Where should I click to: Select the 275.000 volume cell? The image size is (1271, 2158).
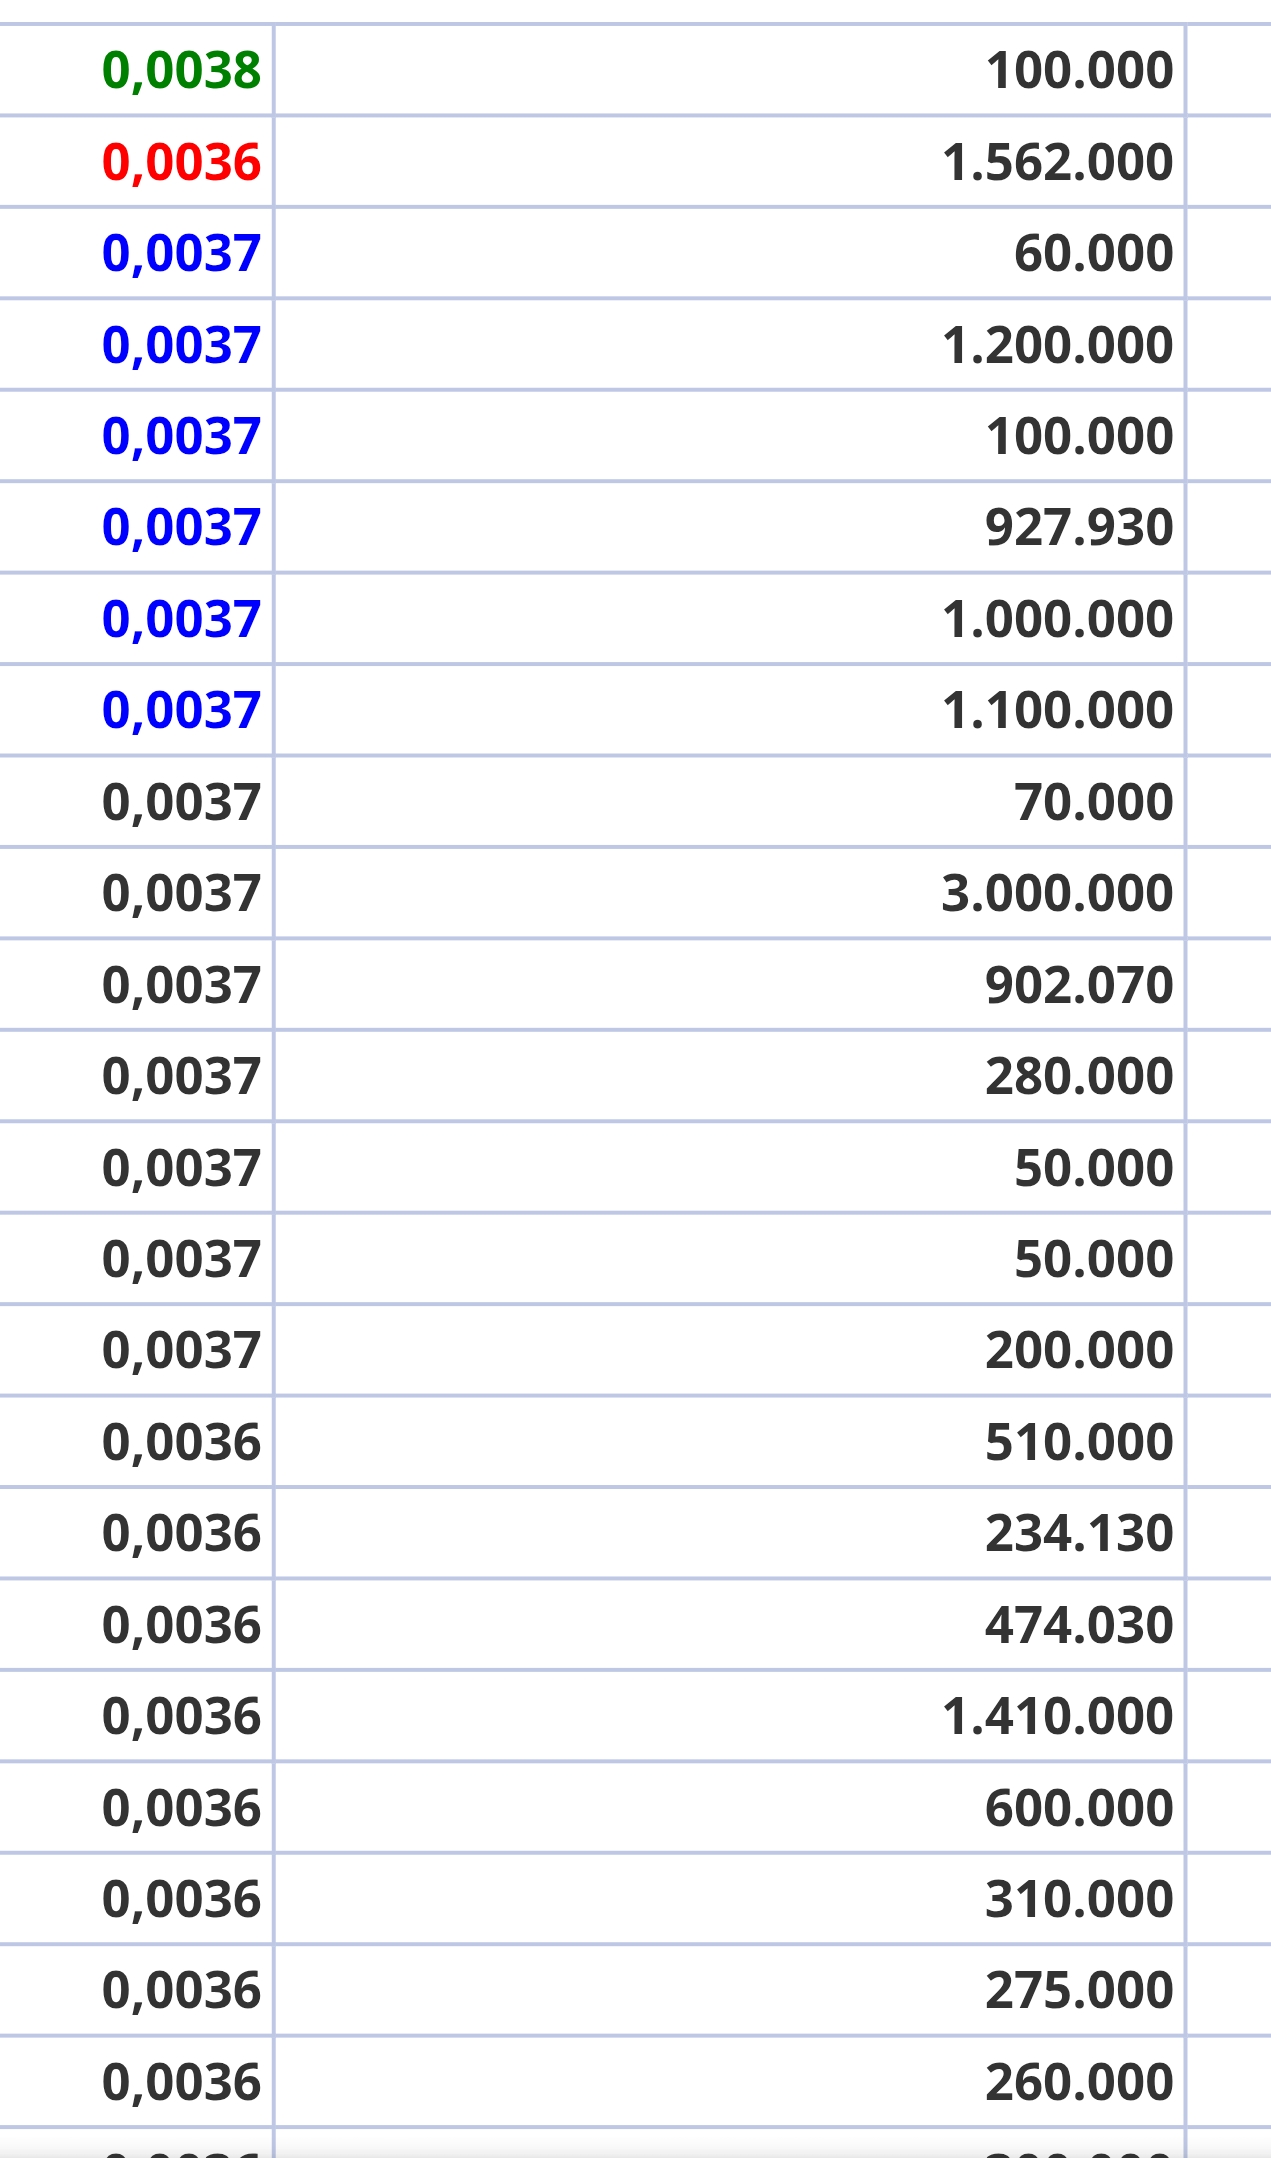pos(730,1991)
